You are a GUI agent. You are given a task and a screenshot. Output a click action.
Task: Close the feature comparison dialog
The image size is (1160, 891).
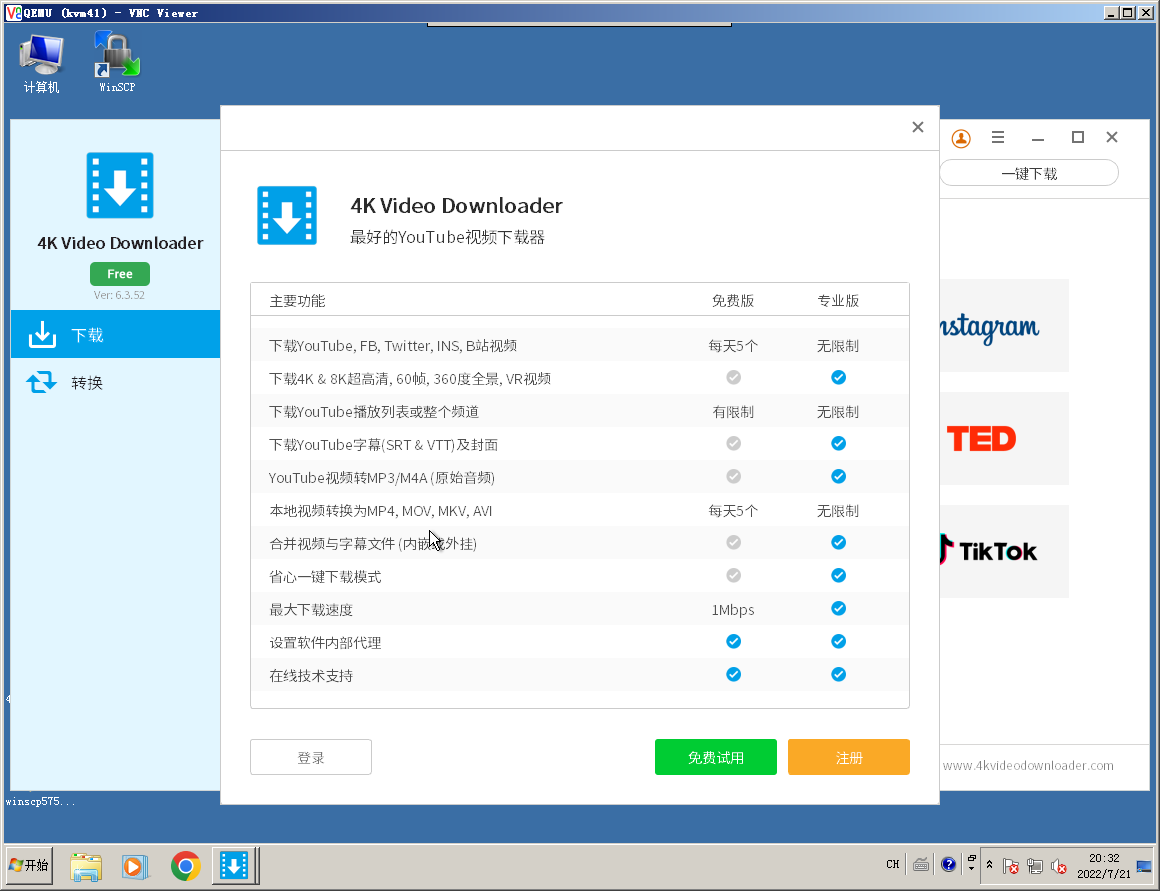click(918, 127)
